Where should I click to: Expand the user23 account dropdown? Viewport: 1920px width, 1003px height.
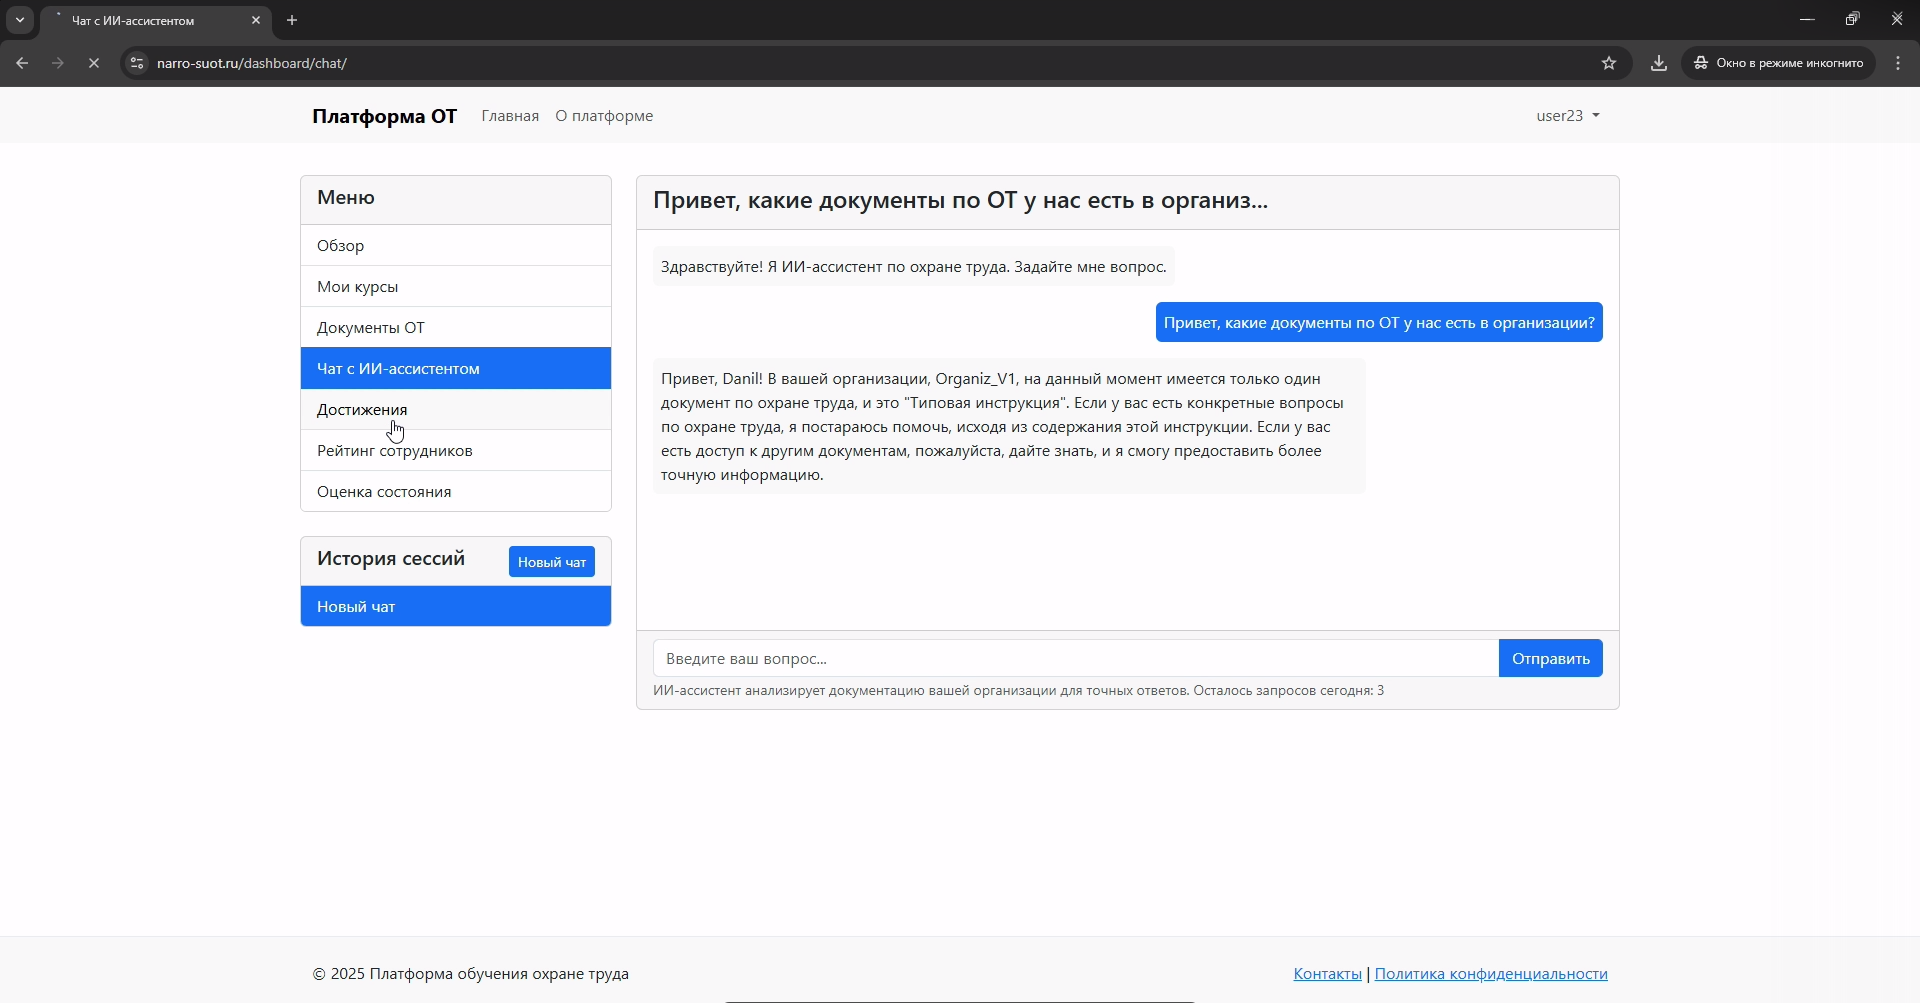(x=1566, y=115)
